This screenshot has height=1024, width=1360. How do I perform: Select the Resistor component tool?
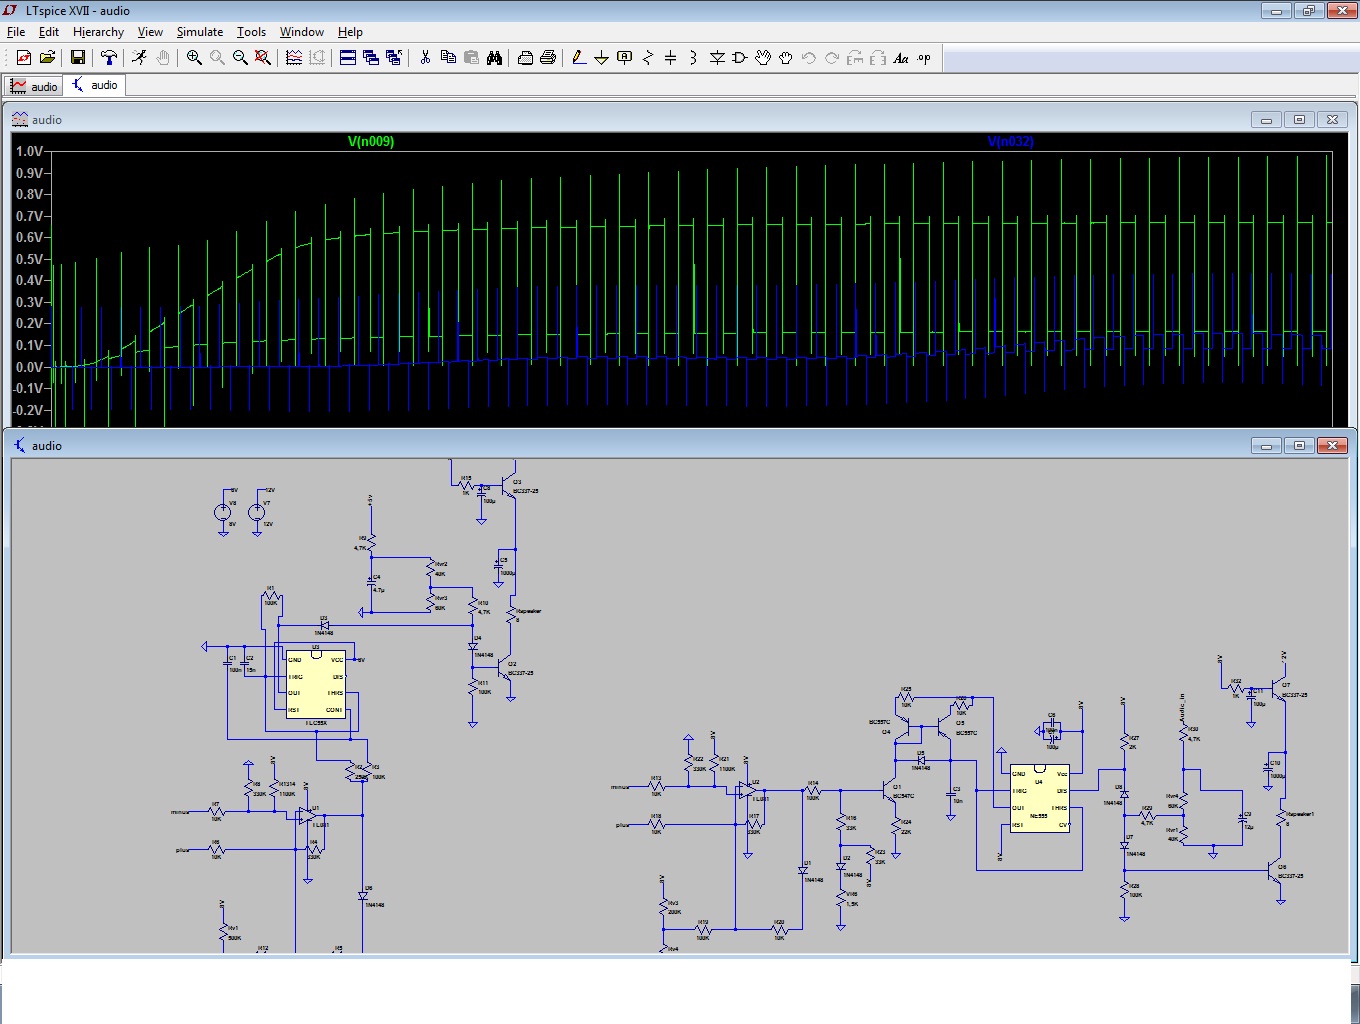pos(647,58)
